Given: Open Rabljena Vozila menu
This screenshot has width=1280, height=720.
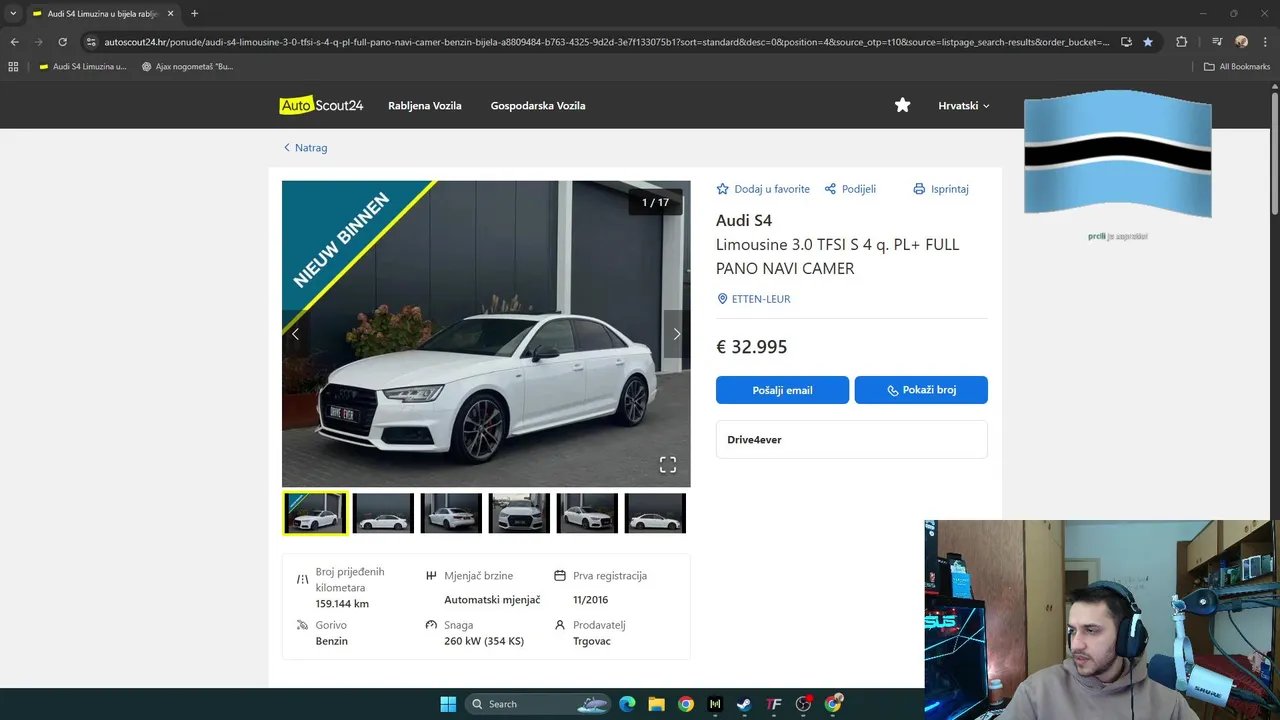Looking at the screenshot, I should click(x=425, y=105).
